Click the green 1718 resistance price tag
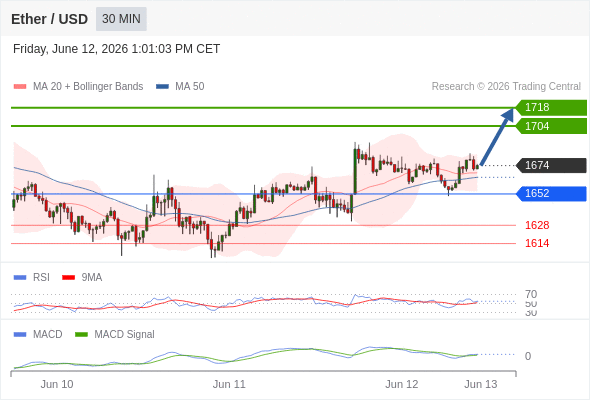 pos(551,108)
